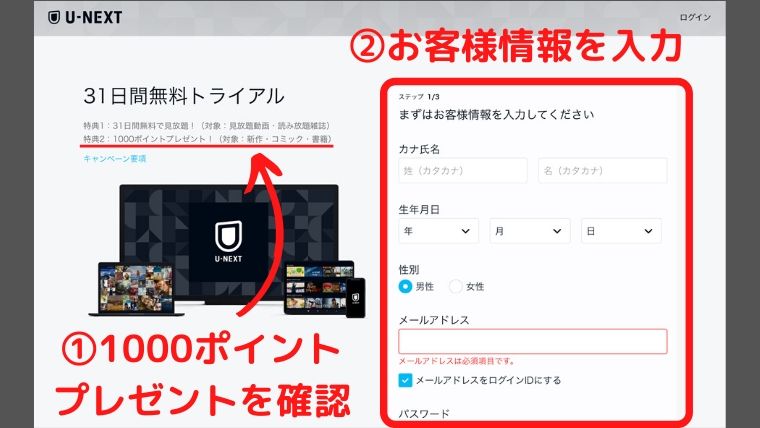Viewport: 760px width, 428px height.
Task: Click the 特典1 31日間無料で見放題 text
Action: pos(207,126)
